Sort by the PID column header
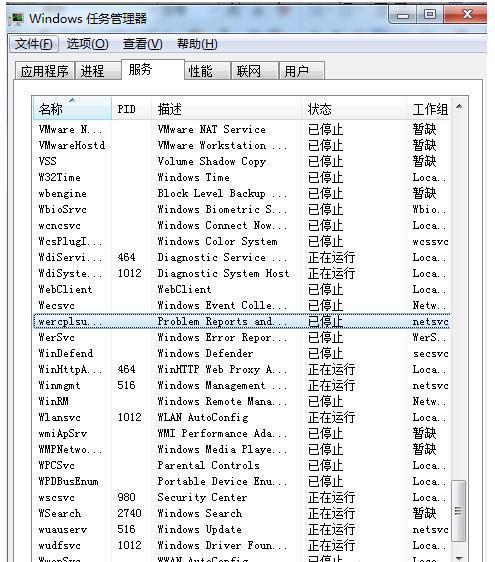This screenshot has height=562, width=495. click(132, 109)
